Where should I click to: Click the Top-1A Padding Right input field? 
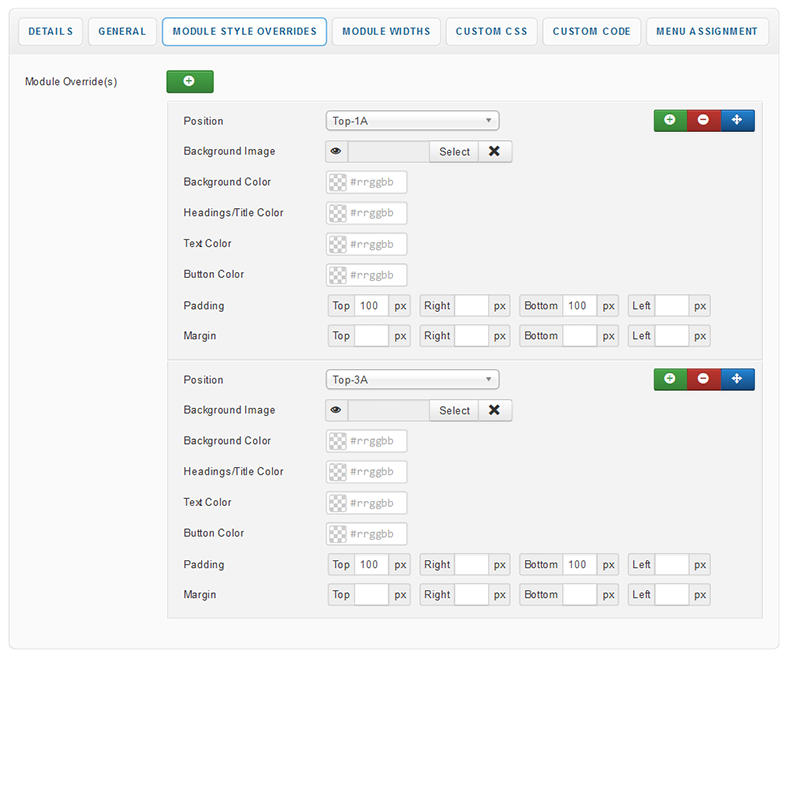pos(471,306)
